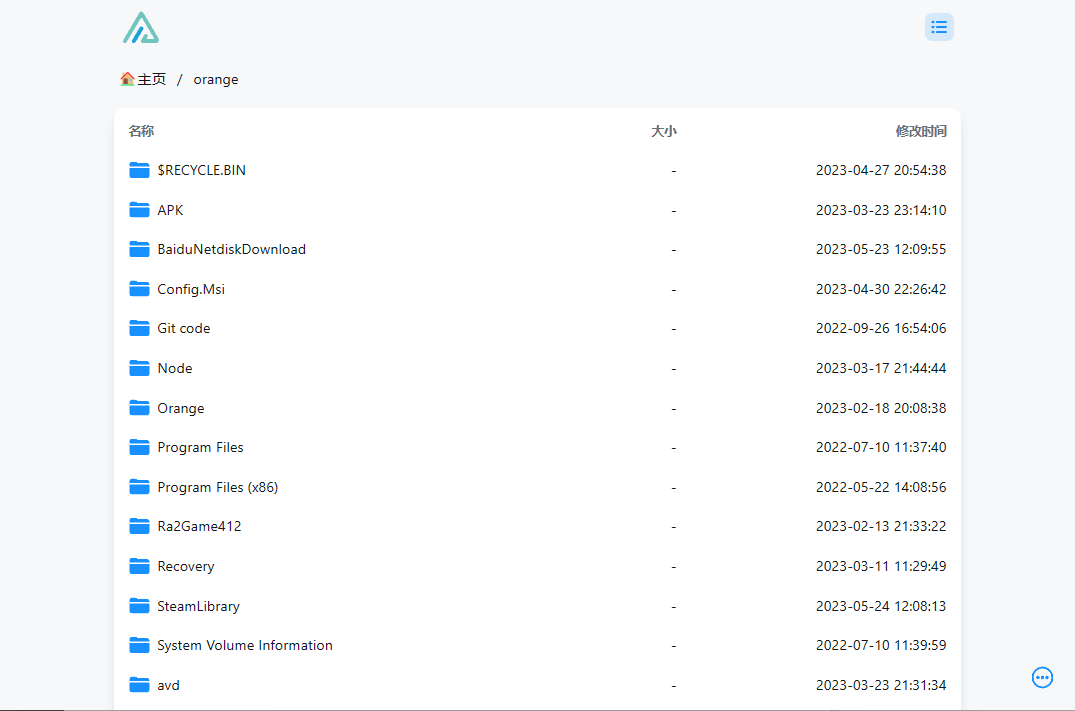
Task: Click the Git code folder icon
Action: [x=139, y=328]
